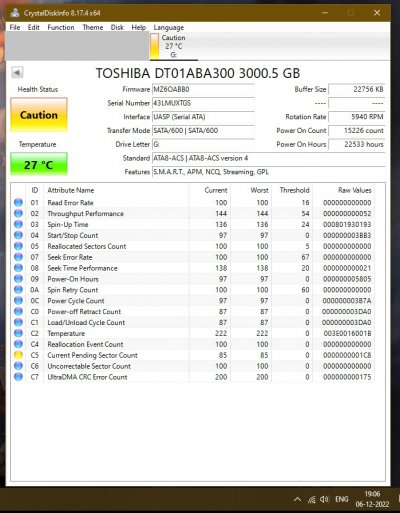The height and width of the screenshot is (513, 400).
Task: Open the Wi-Fi network tray icon
Action: (x=312, y=499)
